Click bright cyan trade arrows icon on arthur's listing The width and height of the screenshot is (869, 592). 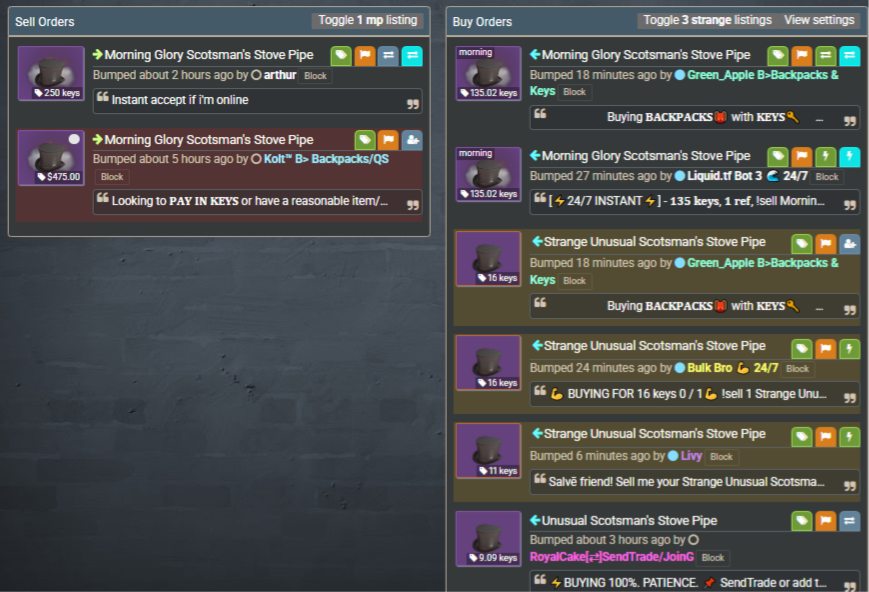tap(412, 55)
